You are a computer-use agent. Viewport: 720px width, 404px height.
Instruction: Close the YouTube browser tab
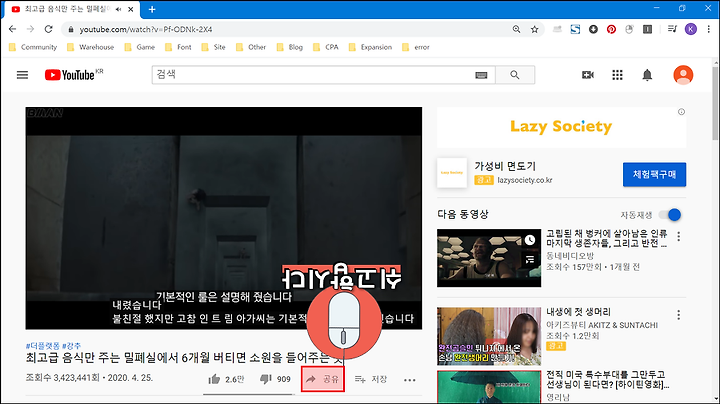click(131, 9)
